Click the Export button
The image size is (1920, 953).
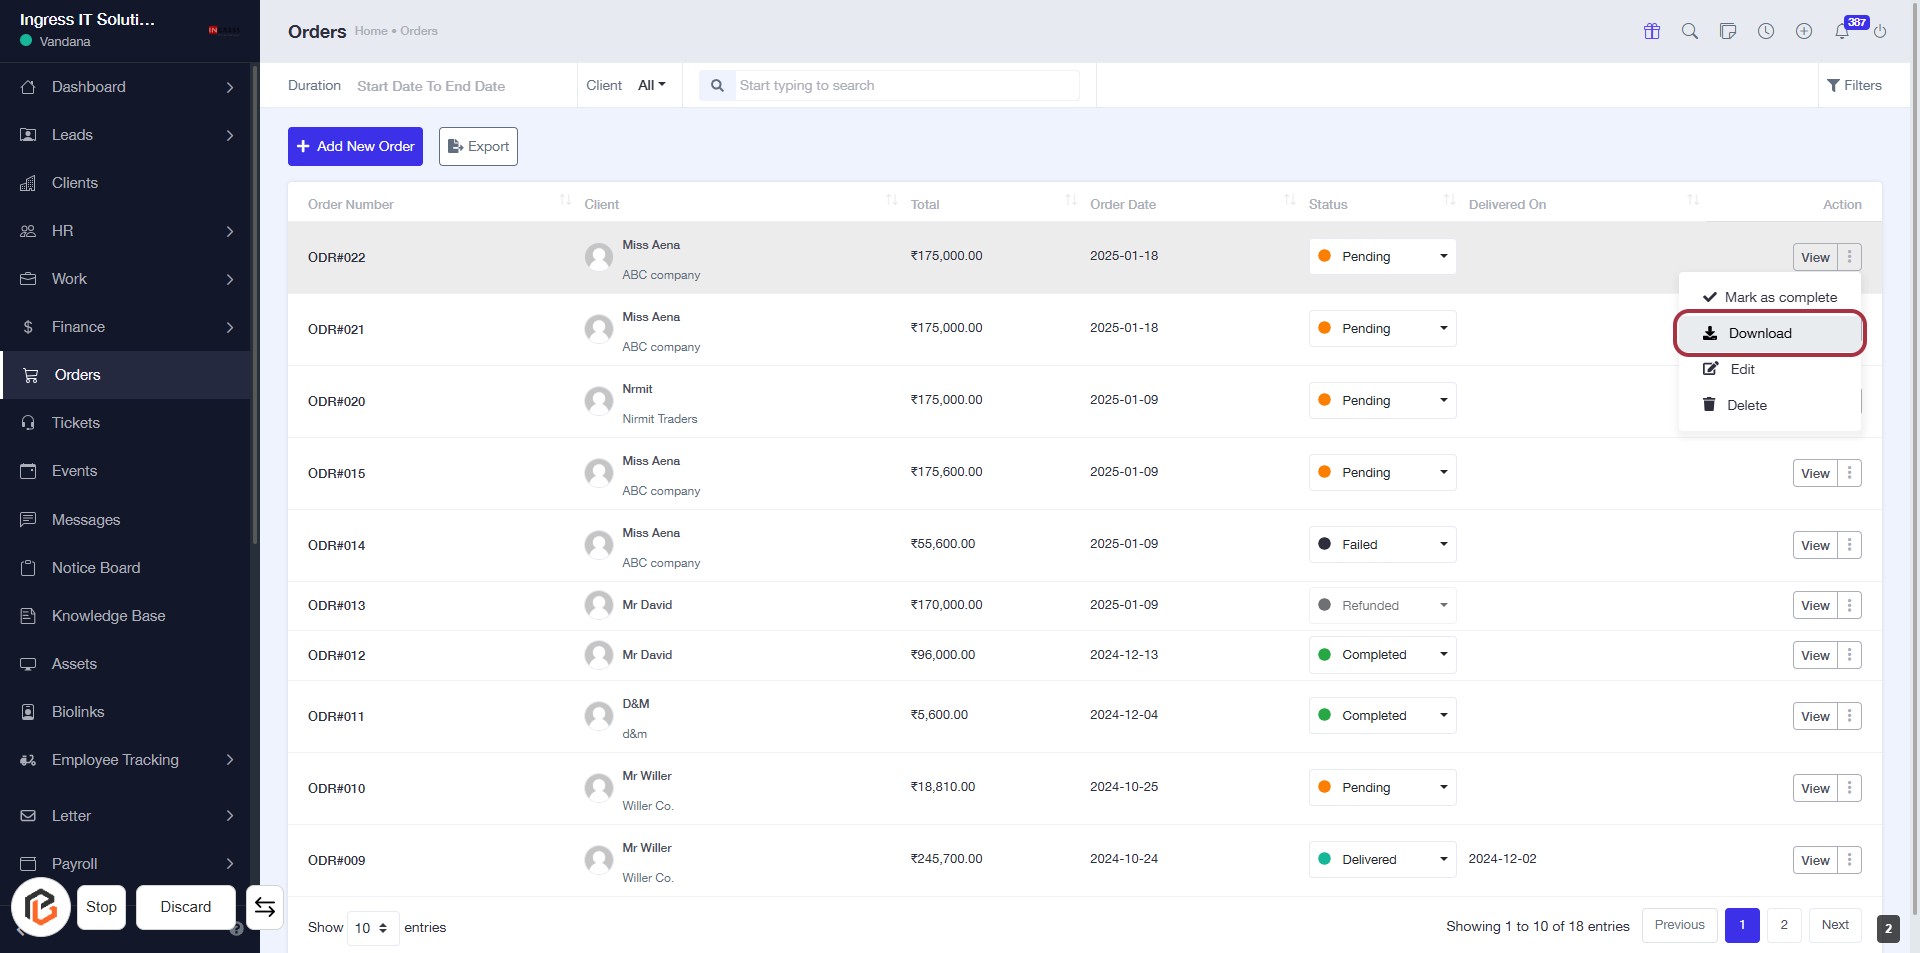pyautogui.click(x=478, y=146)
